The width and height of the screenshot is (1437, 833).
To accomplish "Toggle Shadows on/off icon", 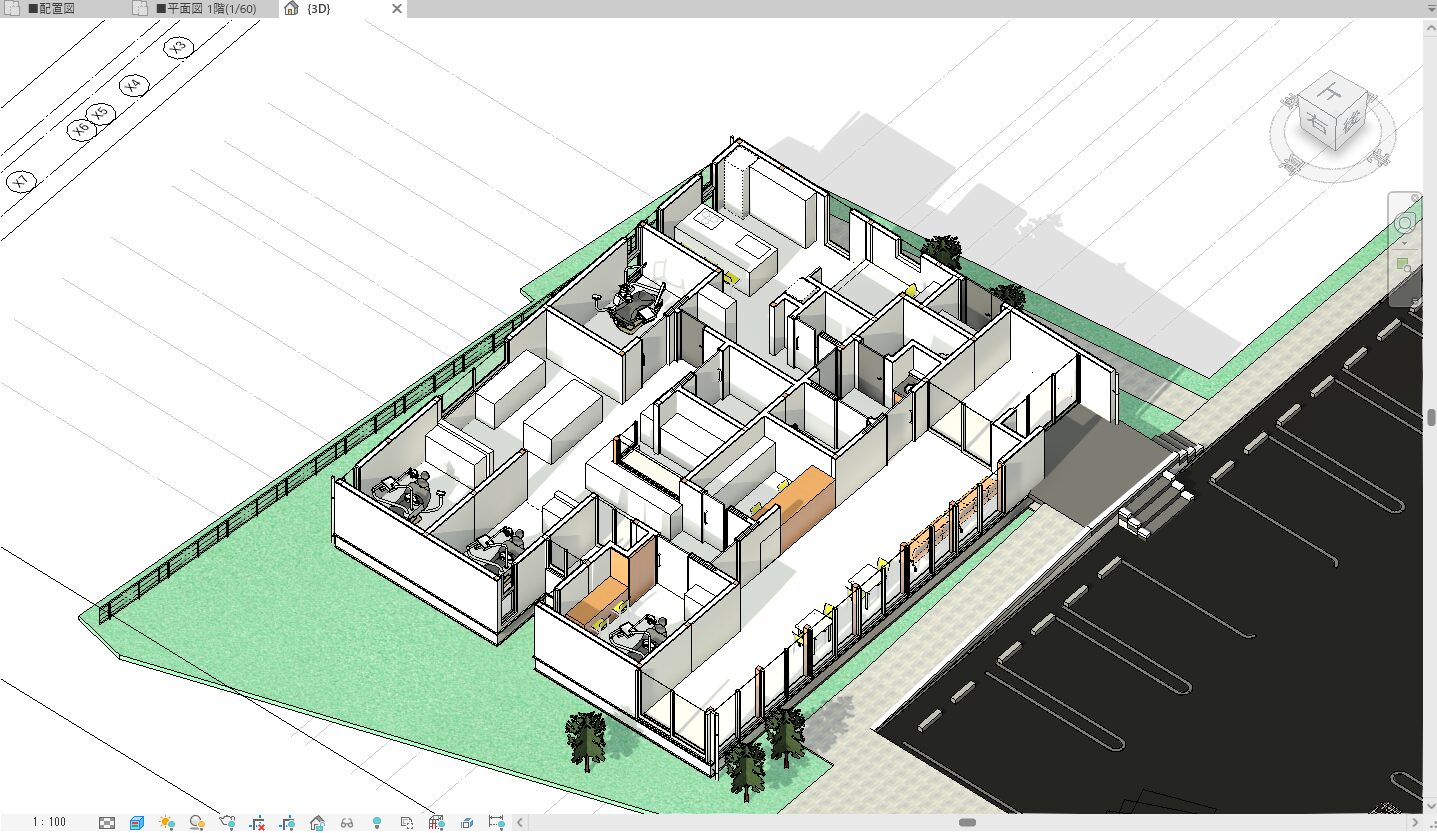I will click(197, 823).
